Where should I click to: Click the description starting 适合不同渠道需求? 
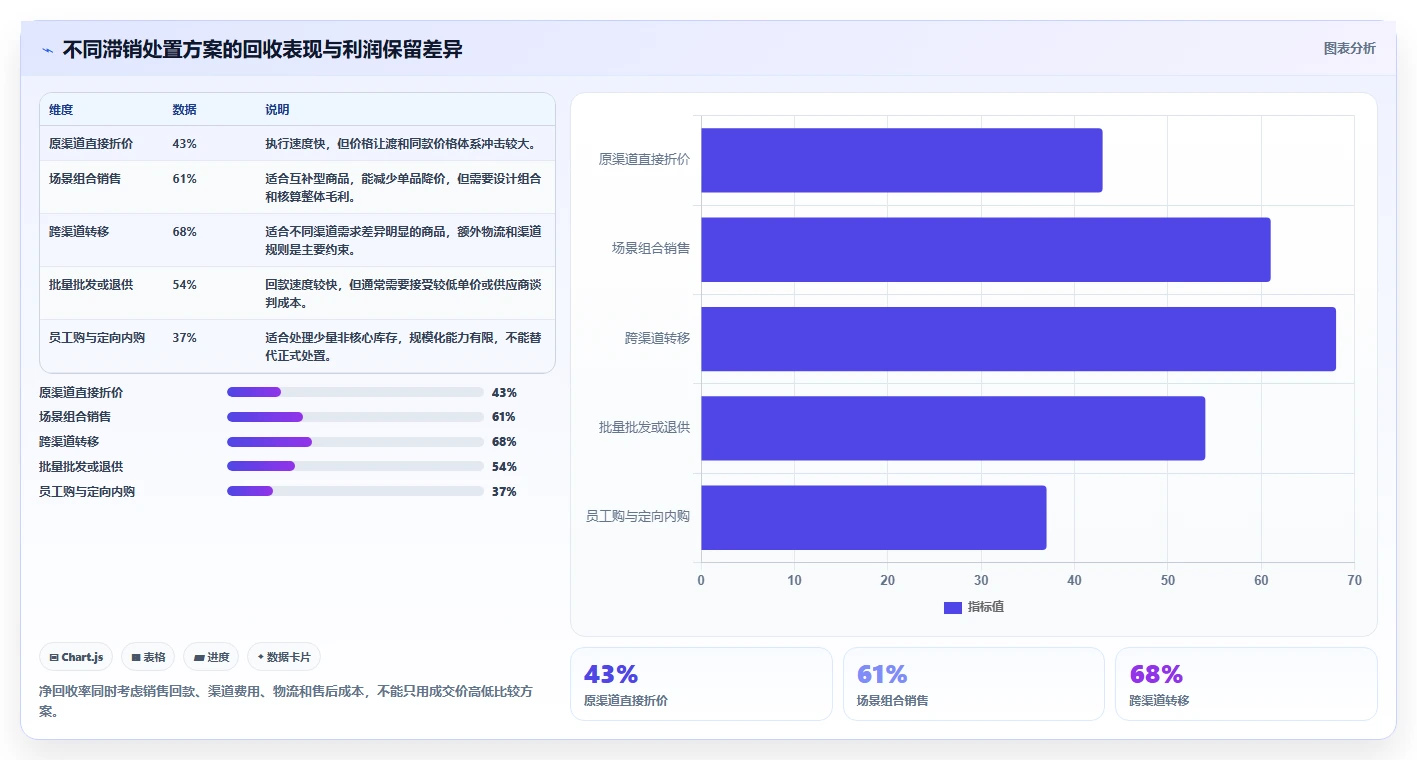click(x=404, y=241)
